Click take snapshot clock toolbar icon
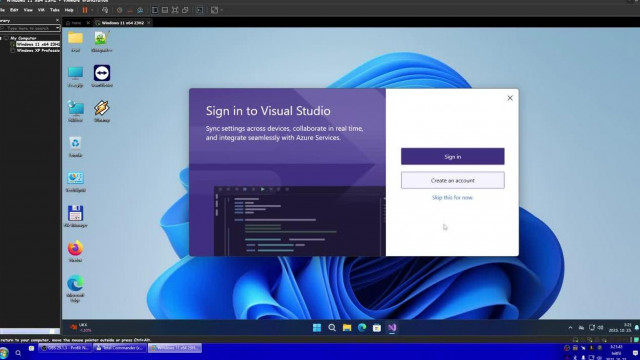Viewport: 640px width, 360px height. [x=120, y=10]
